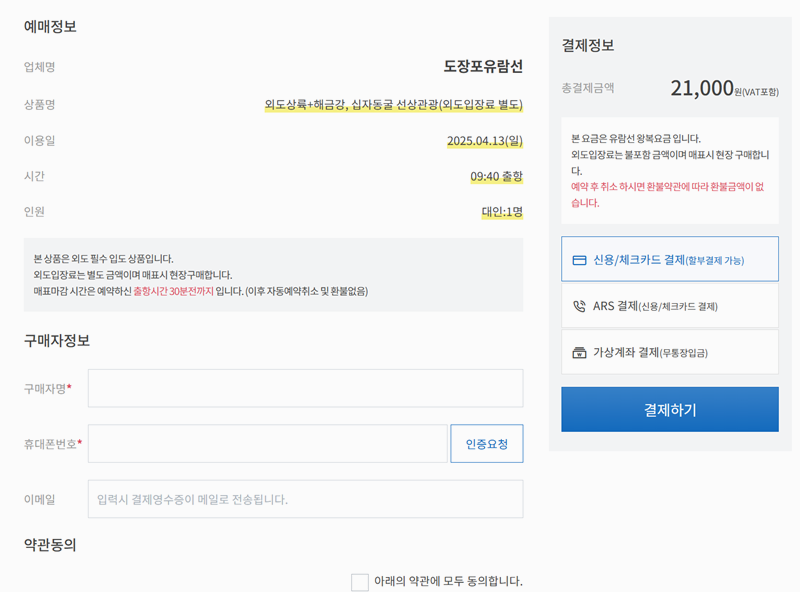Focus the 구매자명 input field

(306, 388)
